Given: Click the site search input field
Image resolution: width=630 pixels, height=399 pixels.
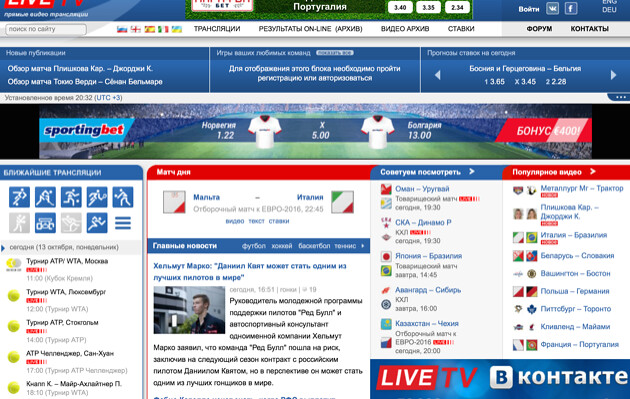Looking at the screenshot, I should pyautogui.click(x=46, y=29).
